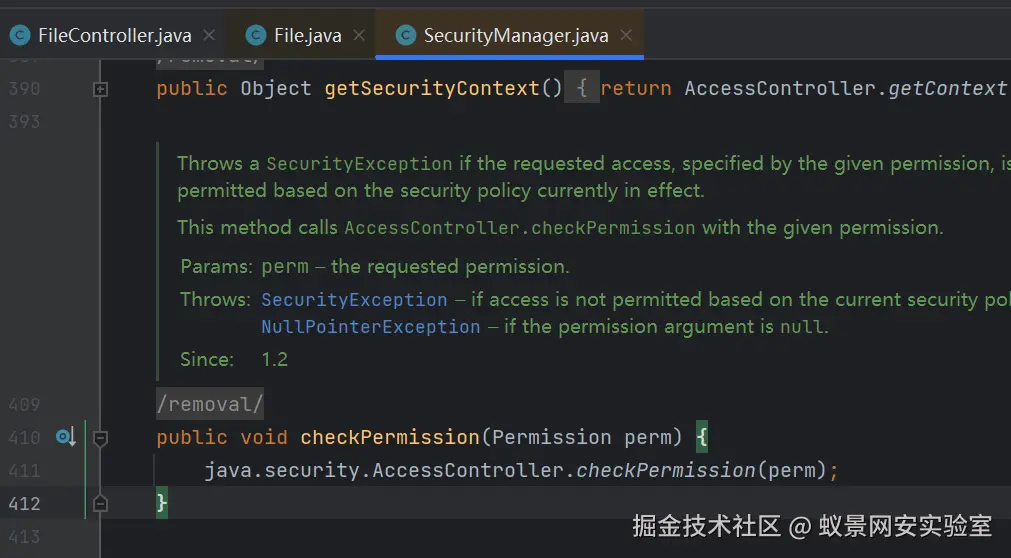This screenshot has width=1011, height=558.
Task: Expand the folded getSecurityContext method at line 390
Action: 100,89
